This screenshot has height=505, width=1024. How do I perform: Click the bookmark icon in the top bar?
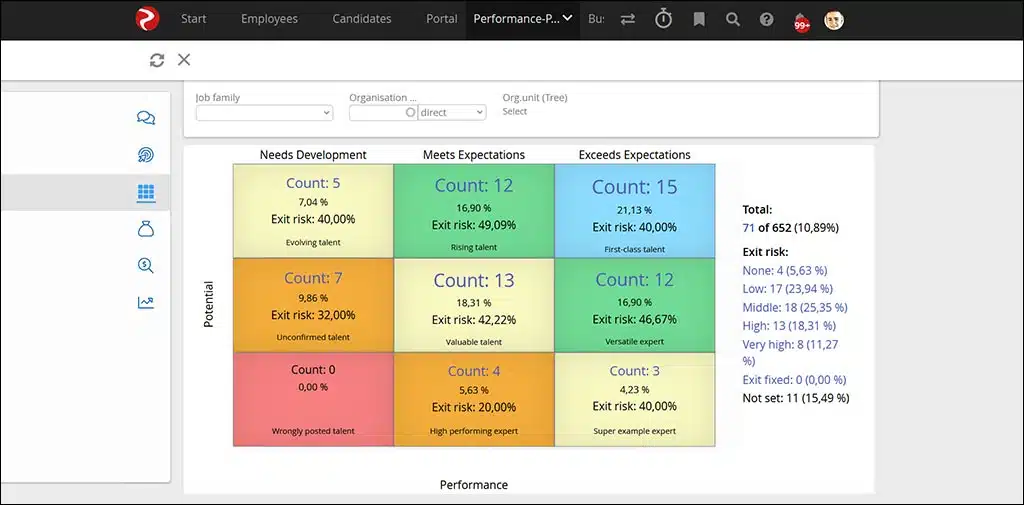coord(699,19)
